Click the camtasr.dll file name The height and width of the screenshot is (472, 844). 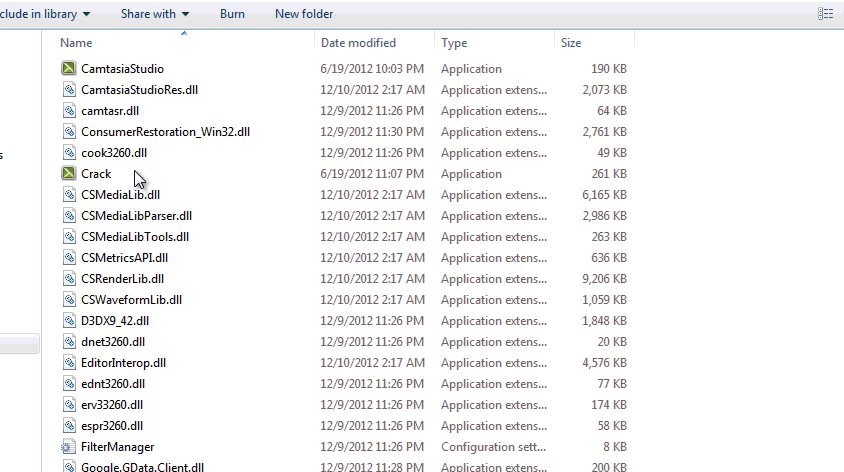[110, 111]
